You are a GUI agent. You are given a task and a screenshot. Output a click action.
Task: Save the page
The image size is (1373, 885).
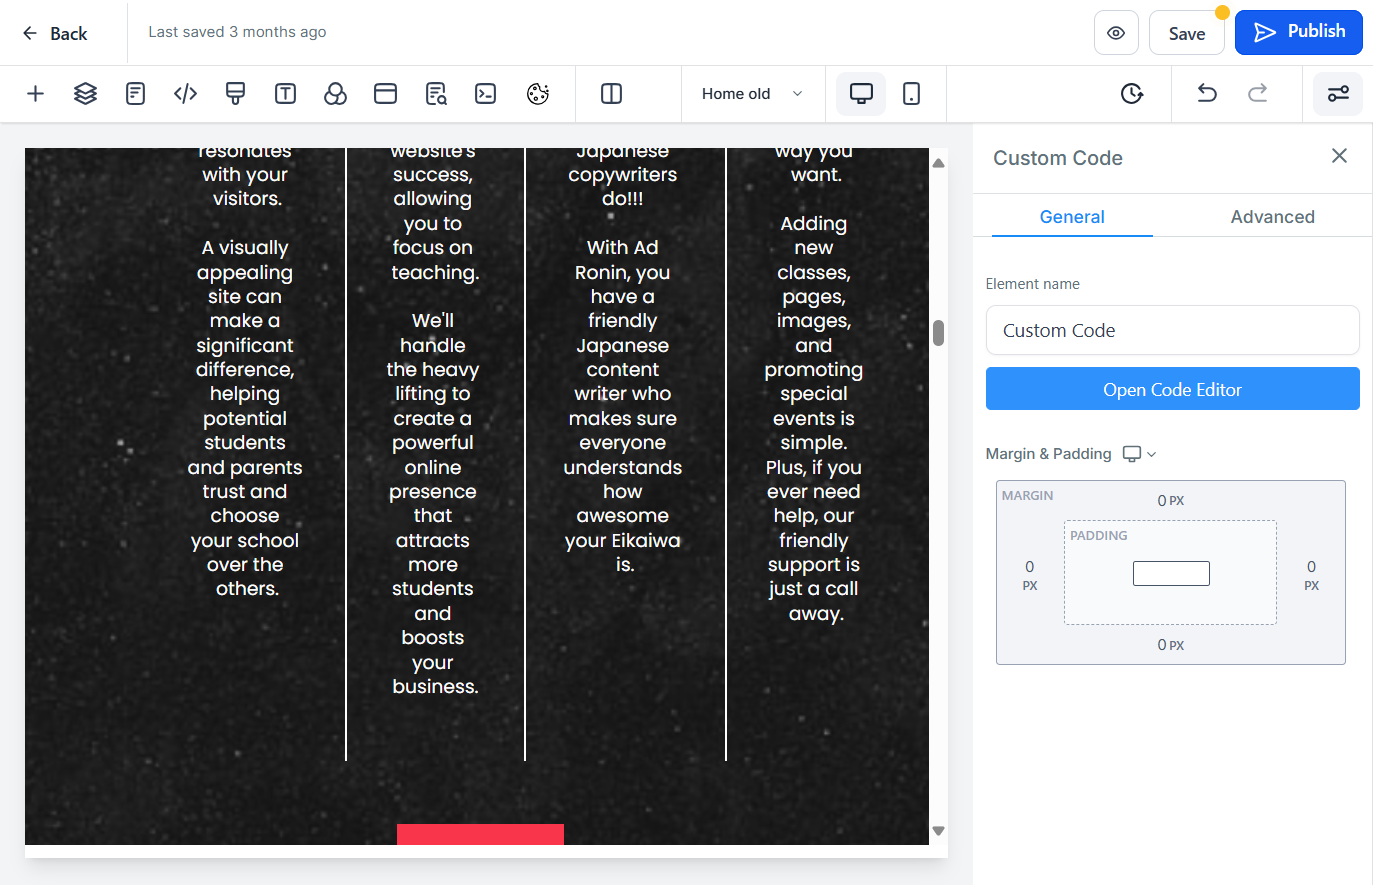(1187, 33)
